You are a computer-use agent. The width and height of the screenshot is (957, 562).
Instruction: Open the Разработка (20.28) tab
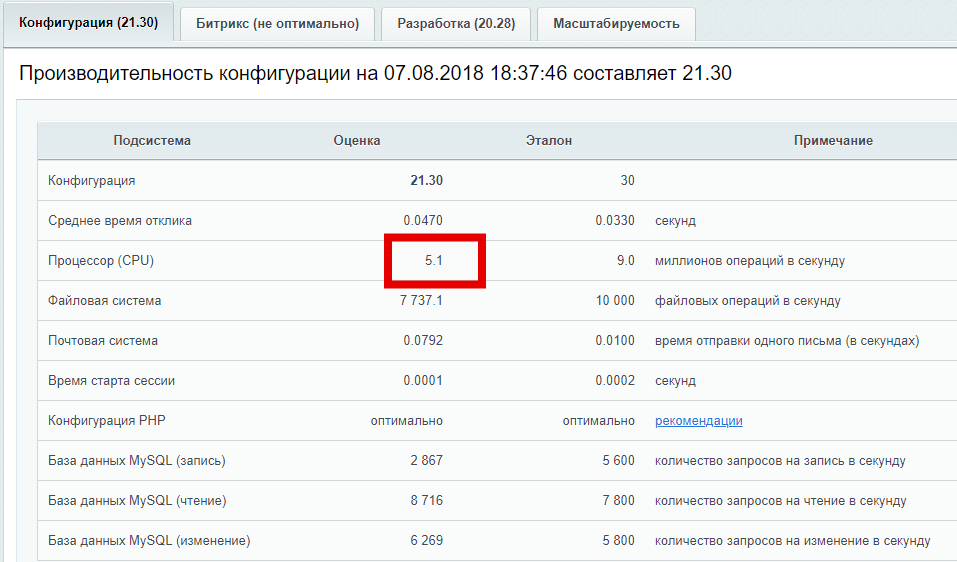(456, 24)
